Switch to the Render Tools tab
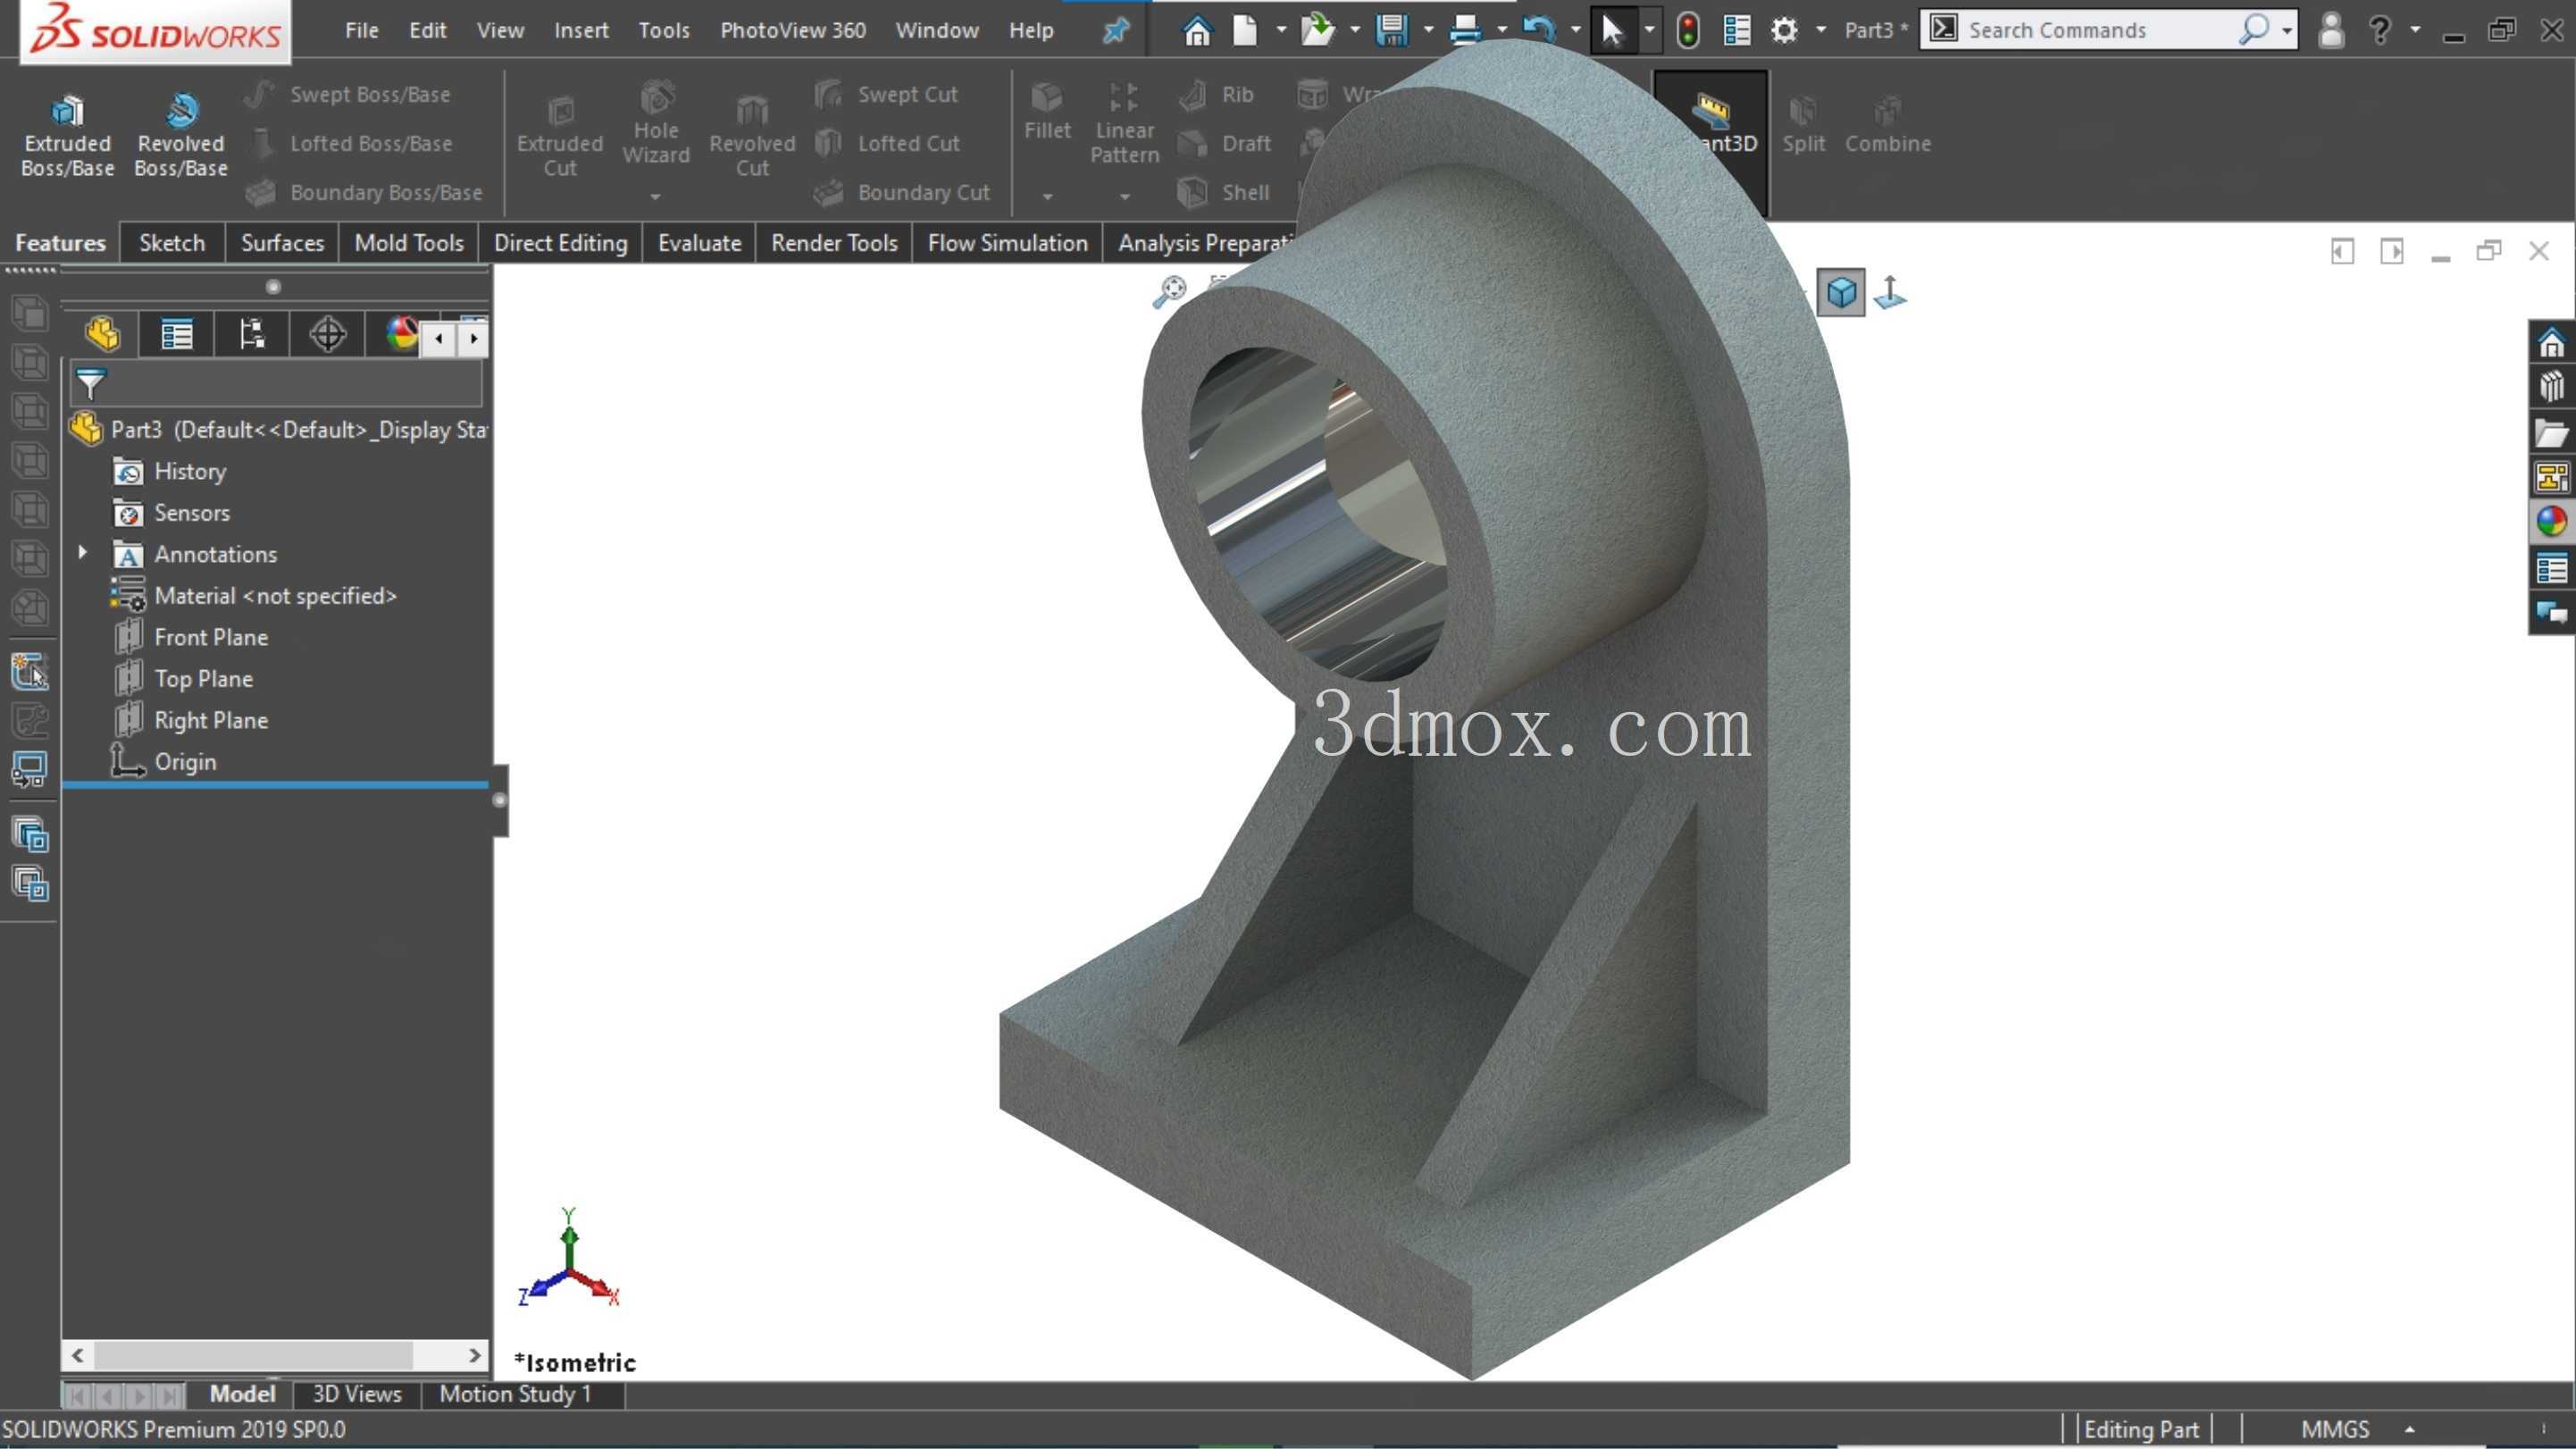 tap(834, 243)
